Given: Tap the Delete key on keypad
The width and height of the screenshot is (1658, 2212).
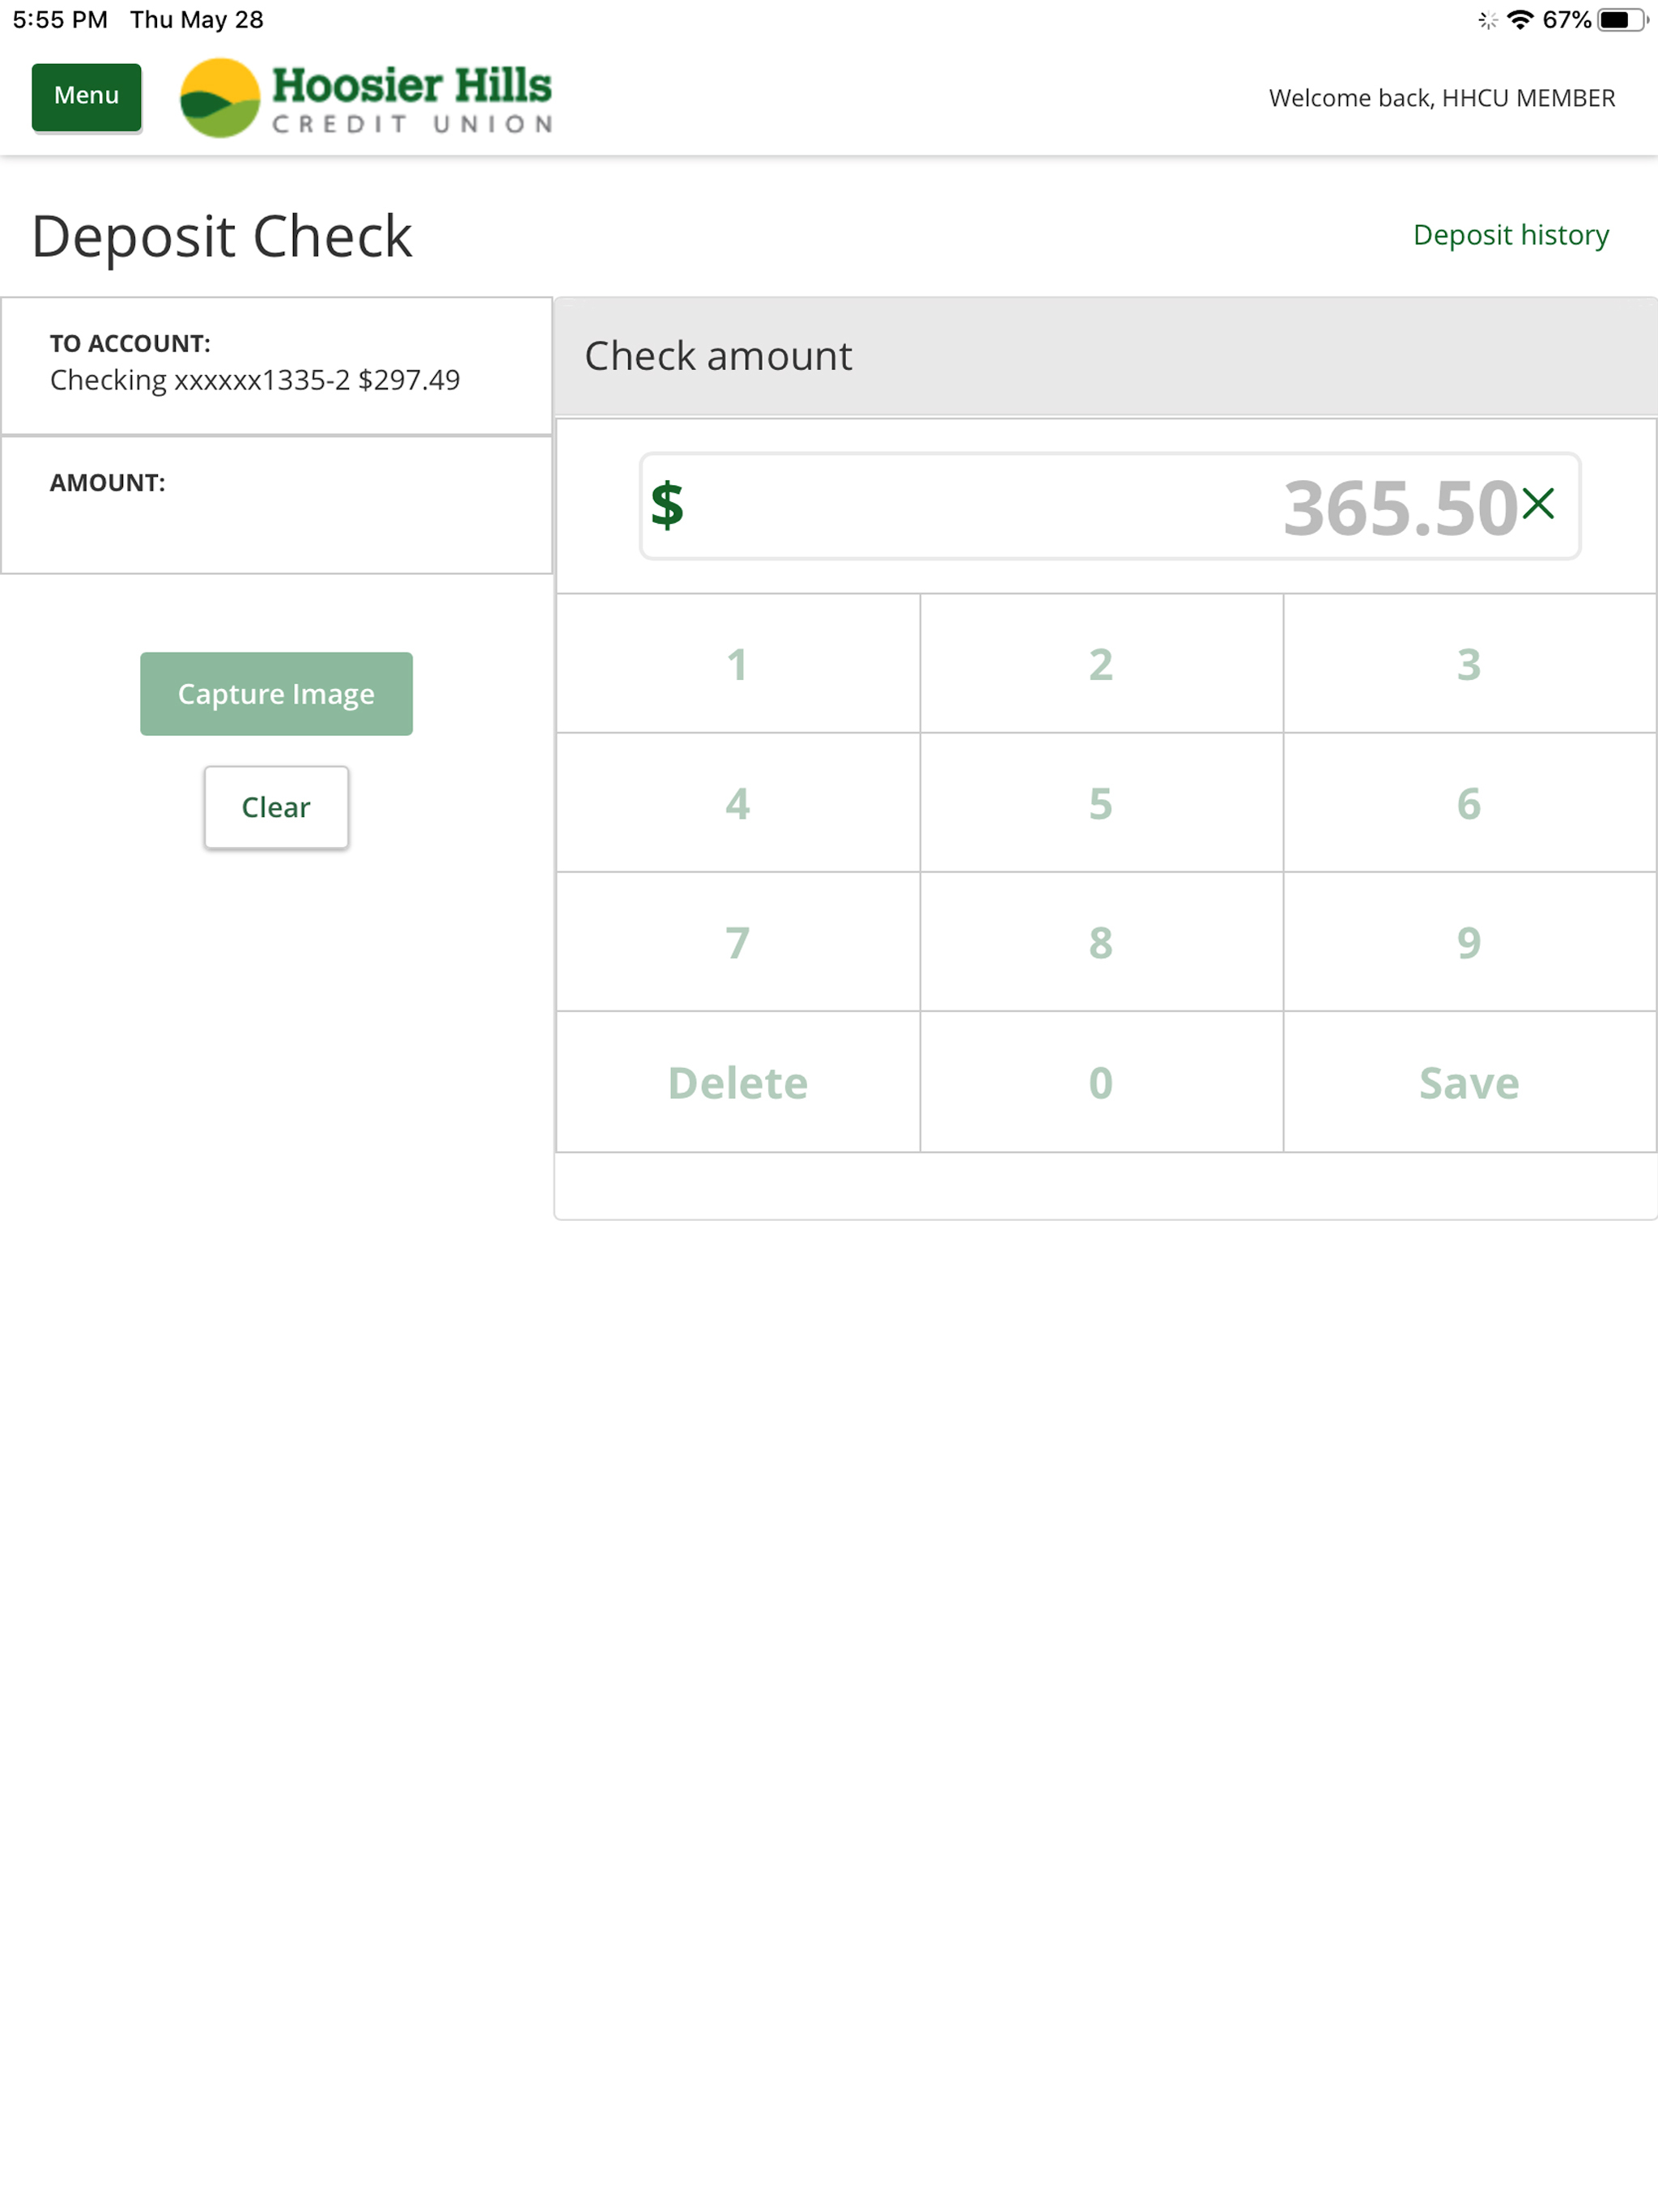Looking at the screenshot, I should pyautogui.click(x=738, y=1082).
